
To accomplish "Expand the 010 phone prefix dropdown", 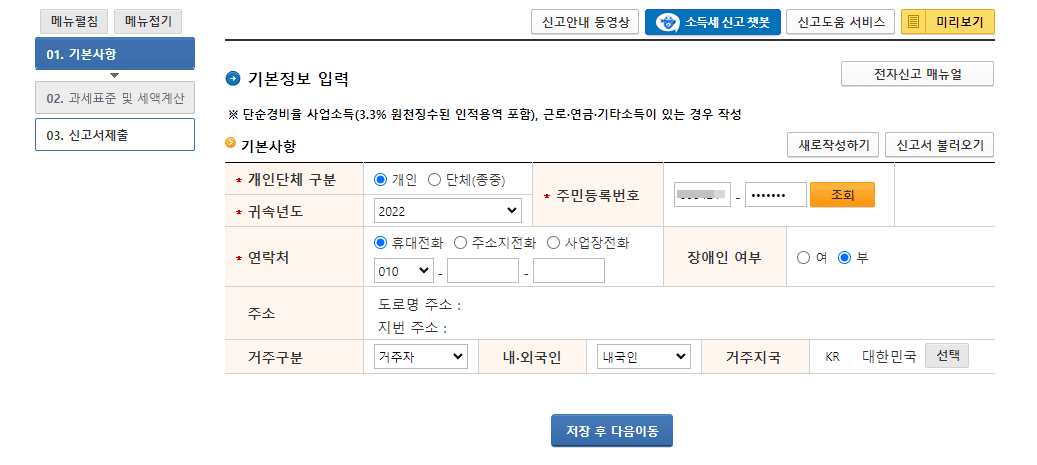I will [403, 270].
